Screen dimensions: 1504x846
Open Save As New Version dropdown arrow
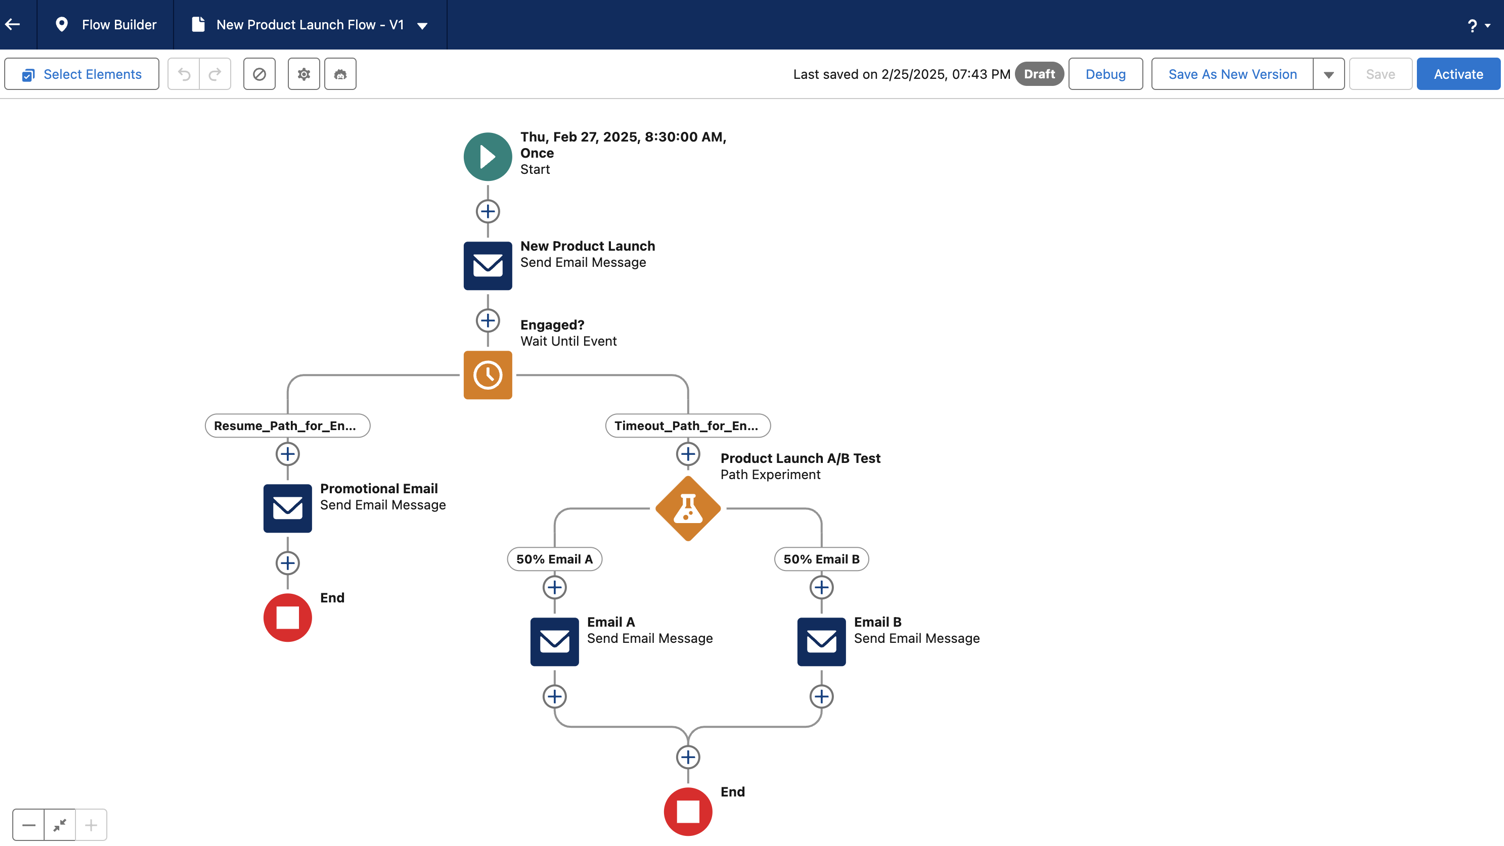coord(1328,74)
